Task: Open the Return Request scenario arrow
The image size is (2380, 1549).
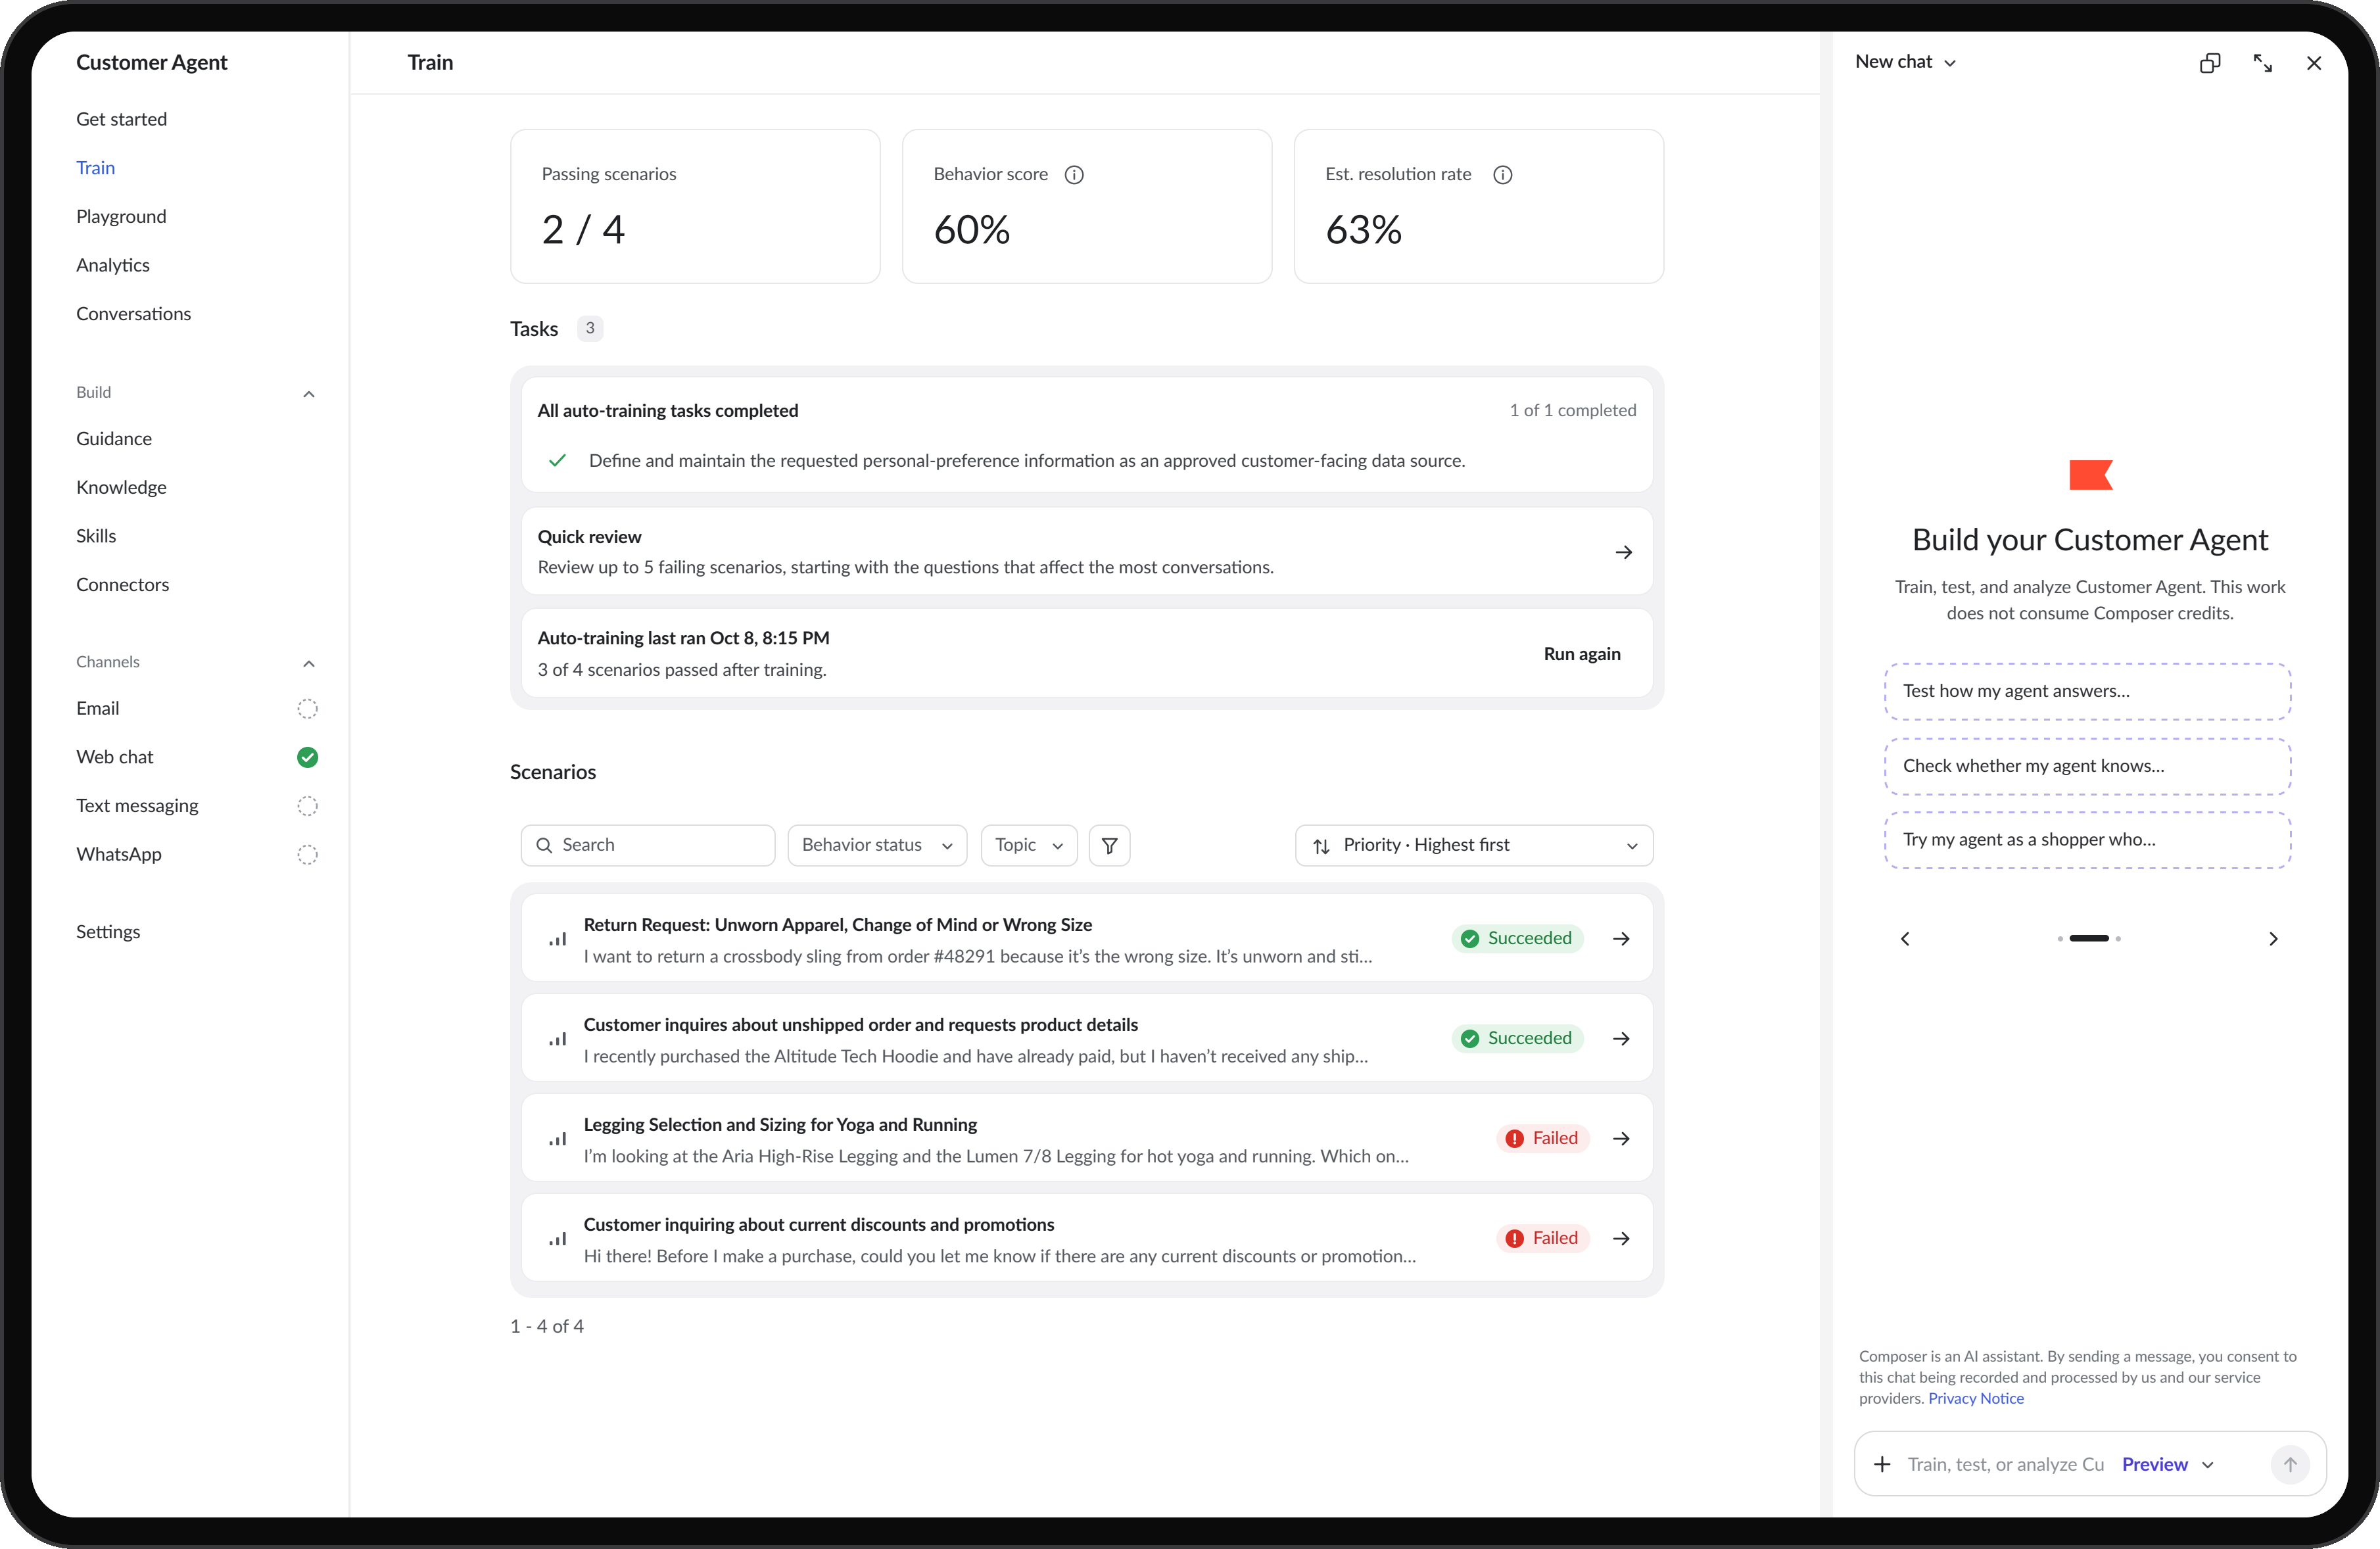Action: pos(1622,938)
